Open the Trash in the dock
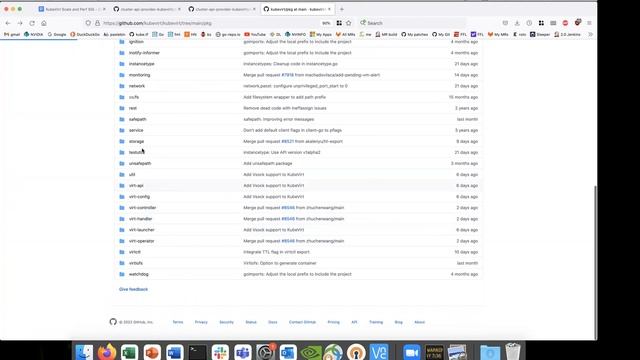This screenshot has height=360, width=640. tap(513, 352)
